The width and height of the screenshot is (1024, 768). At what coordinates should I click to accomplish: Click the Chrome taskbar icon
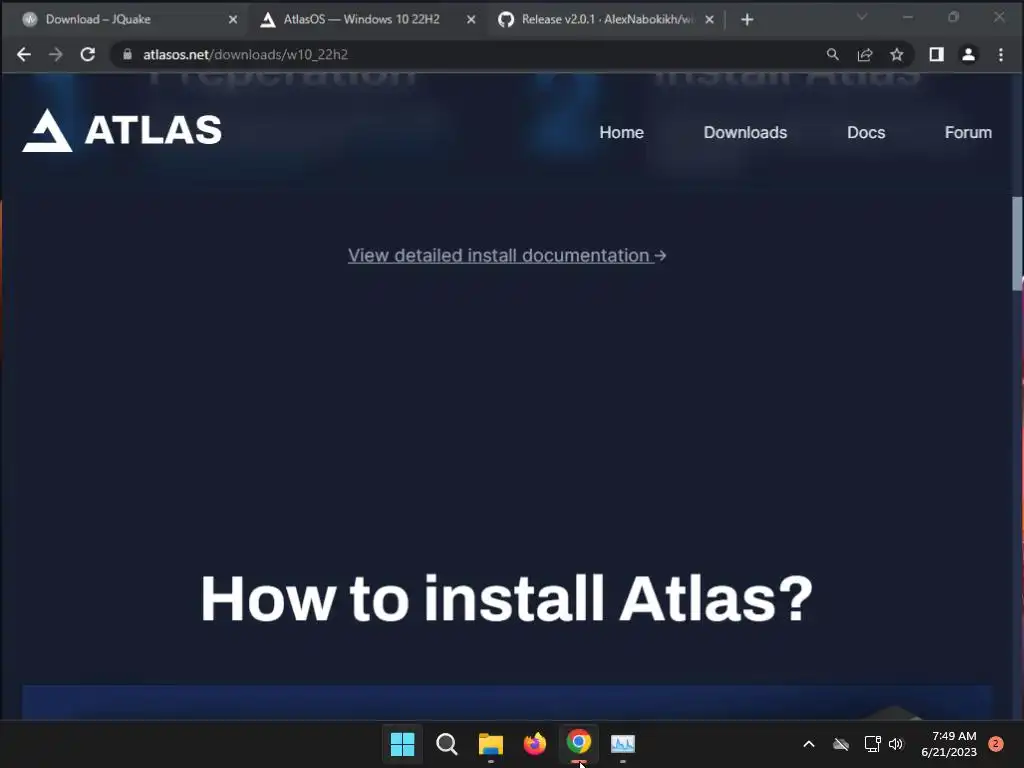click(x=579, y=743)
